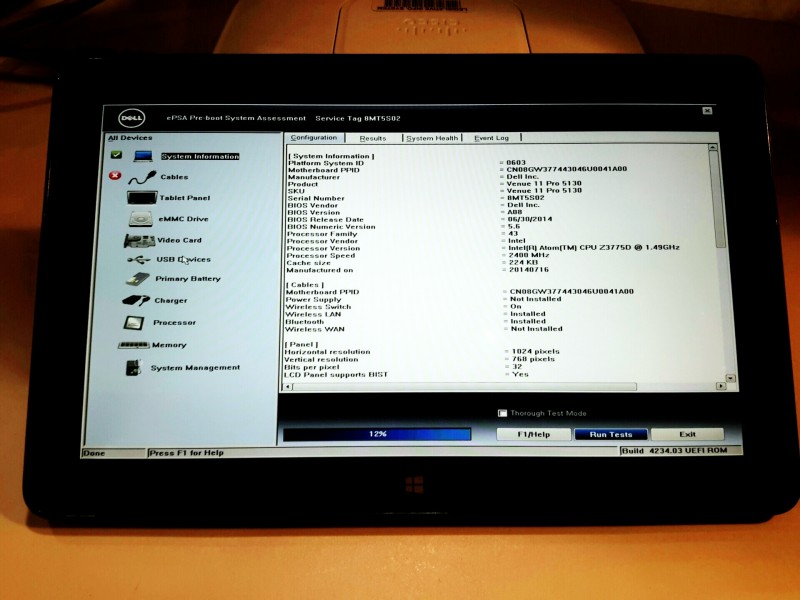Enable Thorough Test Mode checkbox
This screenshot has height=600, width=800.
502,413
